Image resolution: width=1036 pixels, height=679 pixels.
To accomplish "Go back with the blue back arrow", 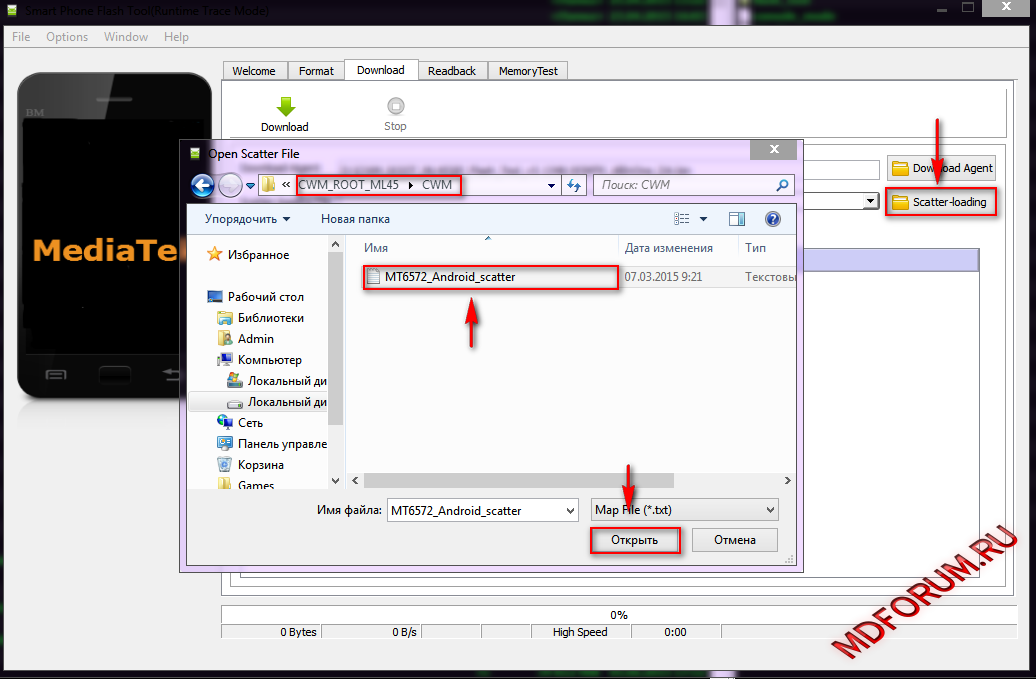I will point(203,186).
